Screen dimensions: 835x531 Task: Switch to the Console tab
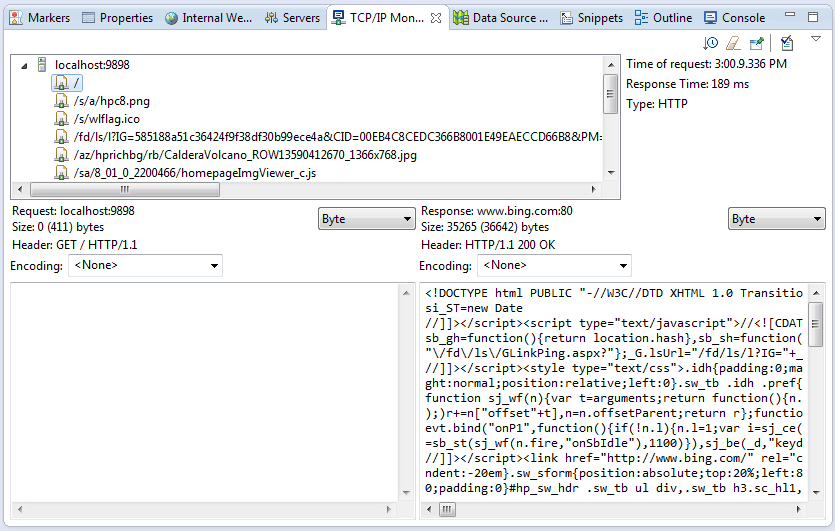point(734,18)
